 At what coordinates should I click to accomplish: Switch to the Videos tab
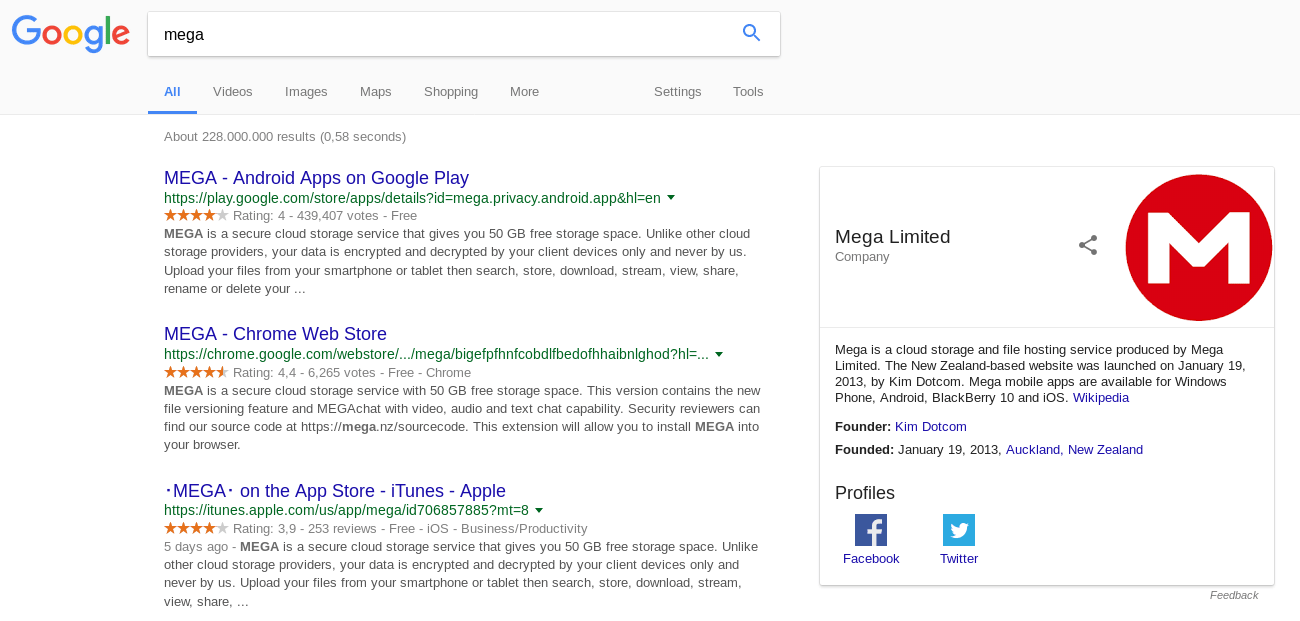pos(233,91)
